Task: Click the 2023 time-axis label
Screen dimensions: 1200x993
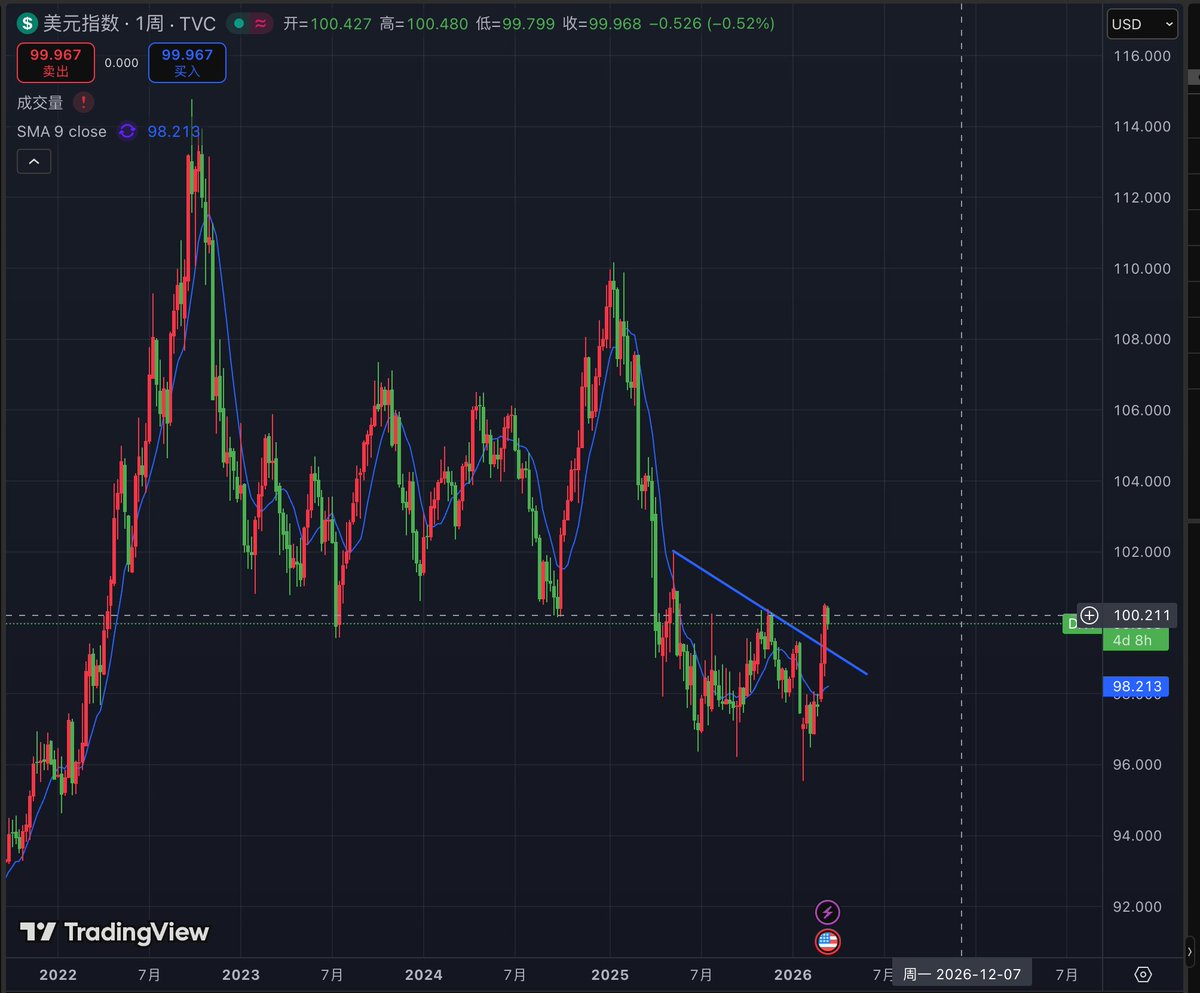Action: (x=241, y=974)
